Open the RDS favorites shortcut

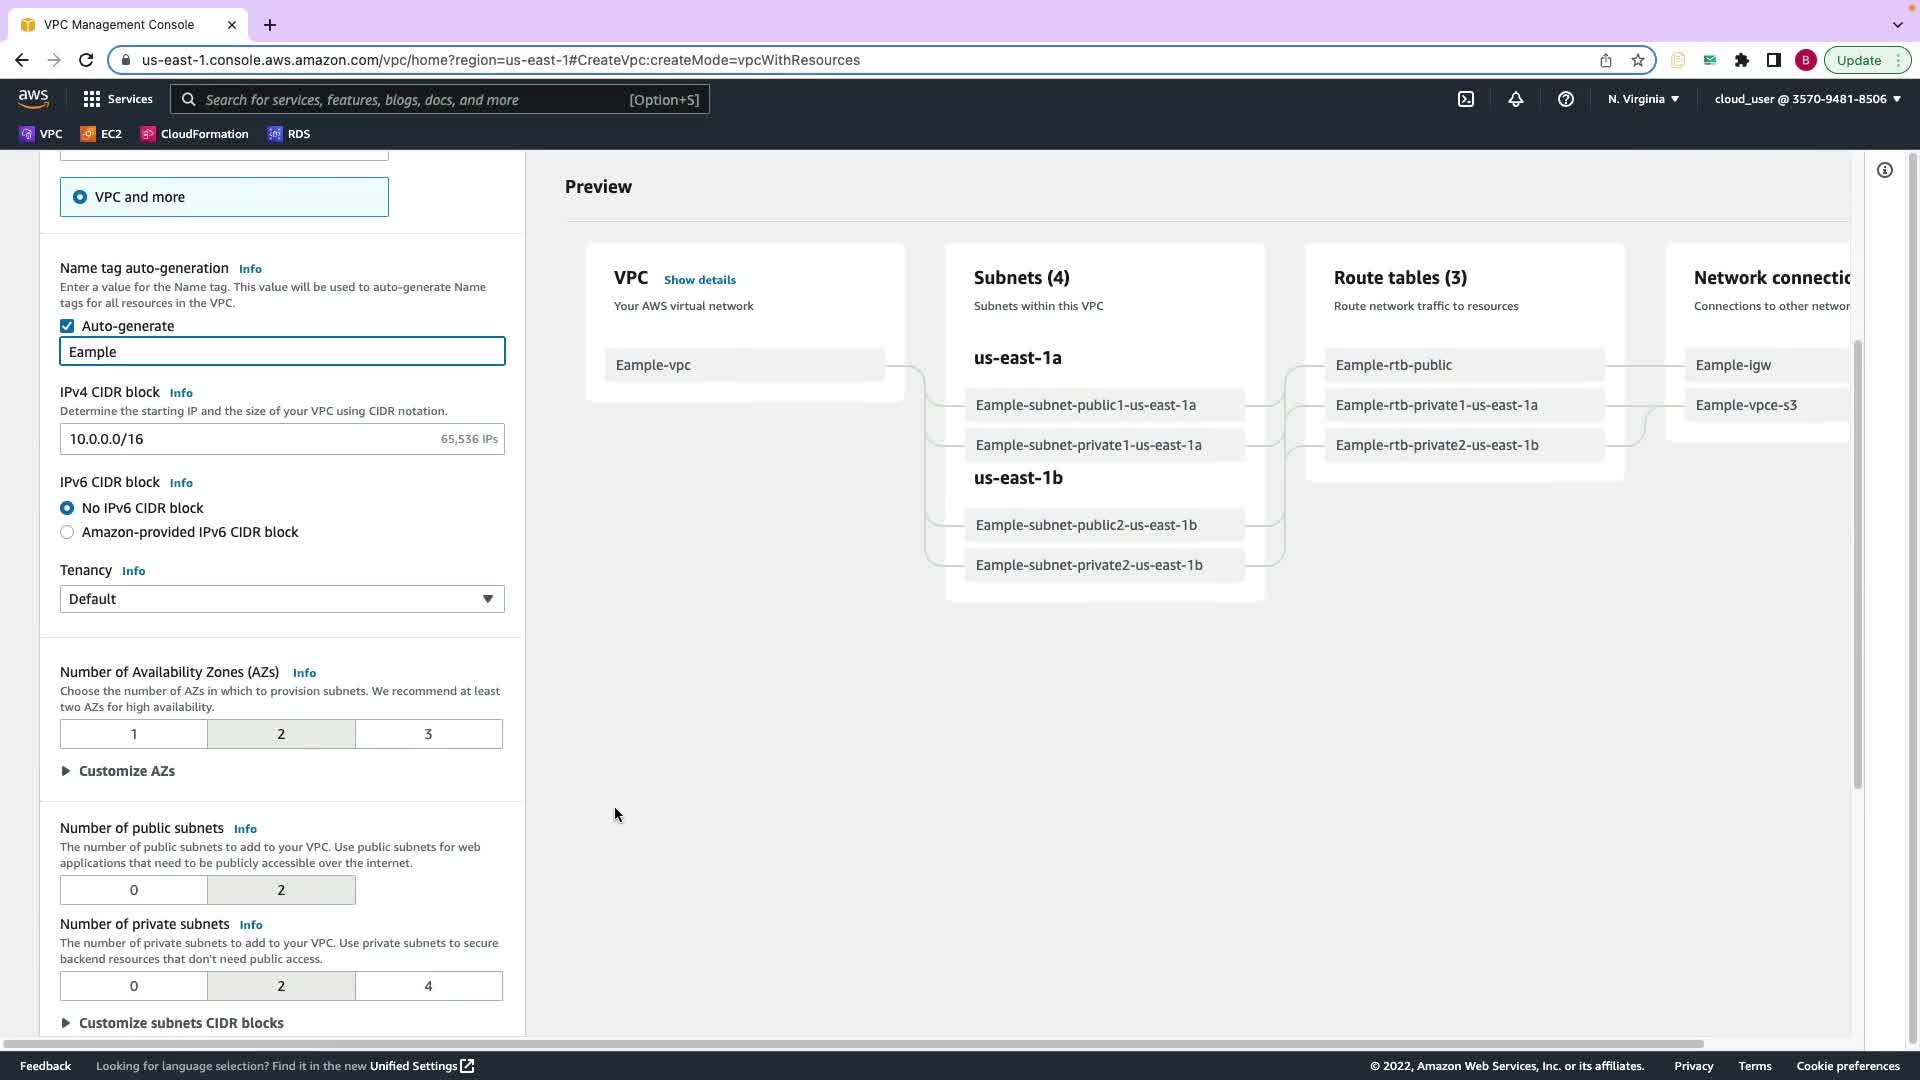click(289, 134)
